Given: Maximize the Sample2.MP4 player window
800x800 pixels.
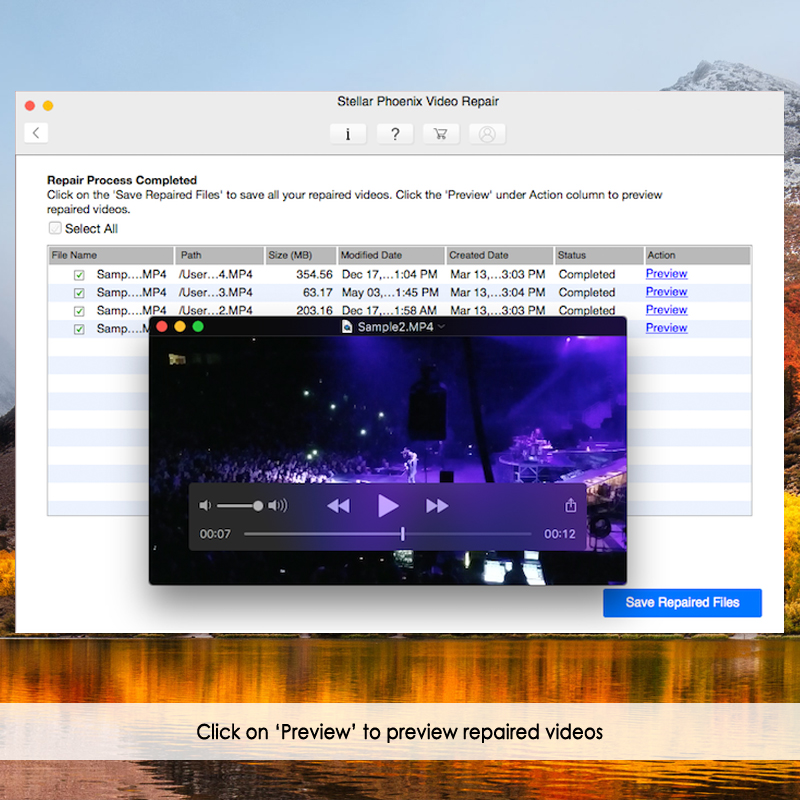Looking at the screenshot, I should pos(198,327).
